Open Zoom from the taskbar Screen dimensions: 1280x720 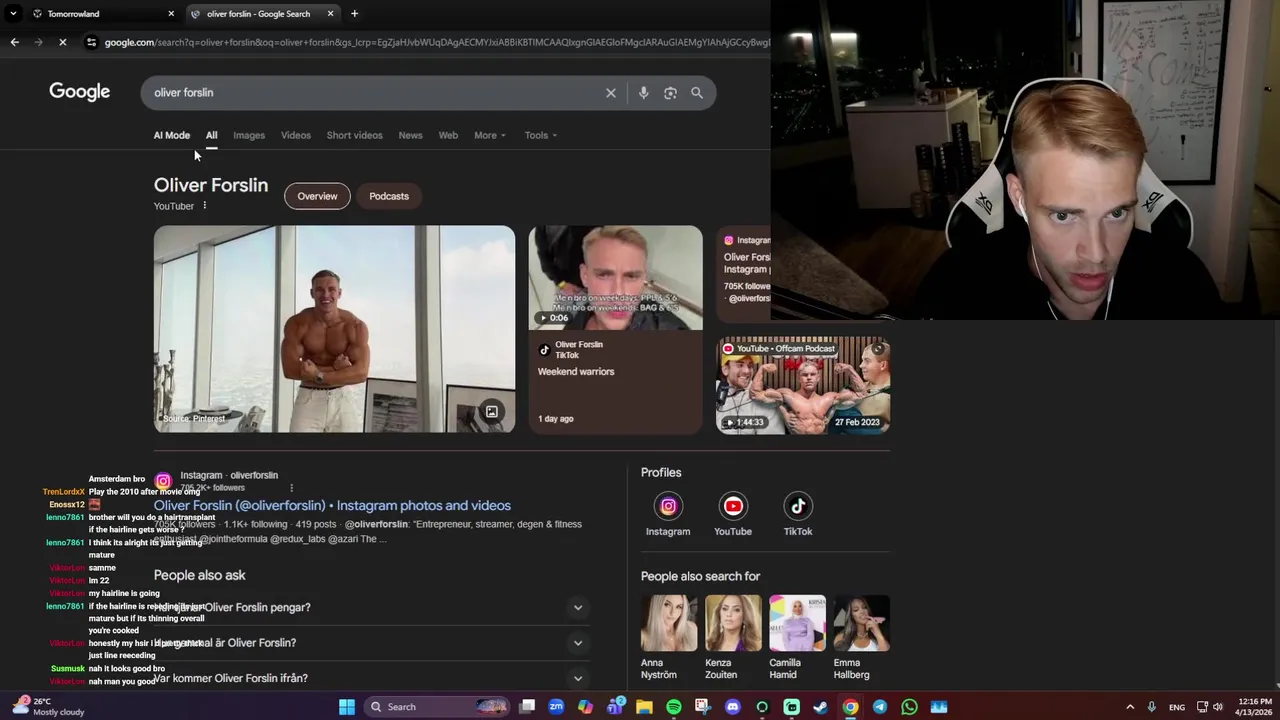[556, 707]
